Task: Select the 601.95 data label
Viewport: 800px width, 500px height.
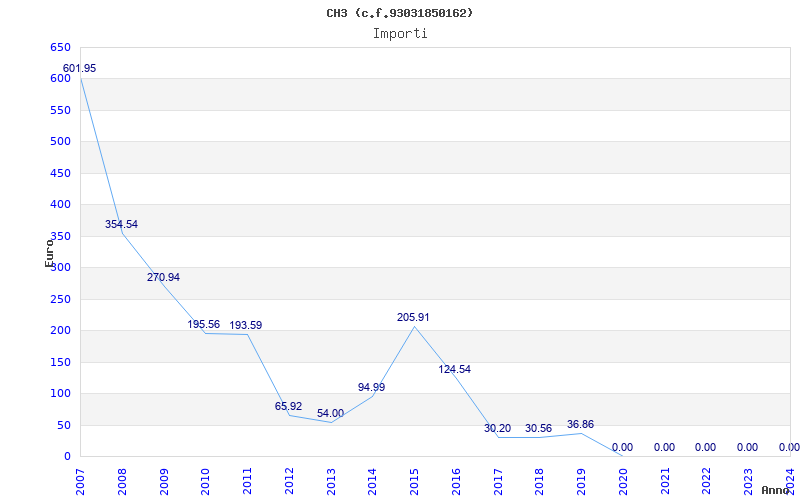Action: click(x=79, y=68)
